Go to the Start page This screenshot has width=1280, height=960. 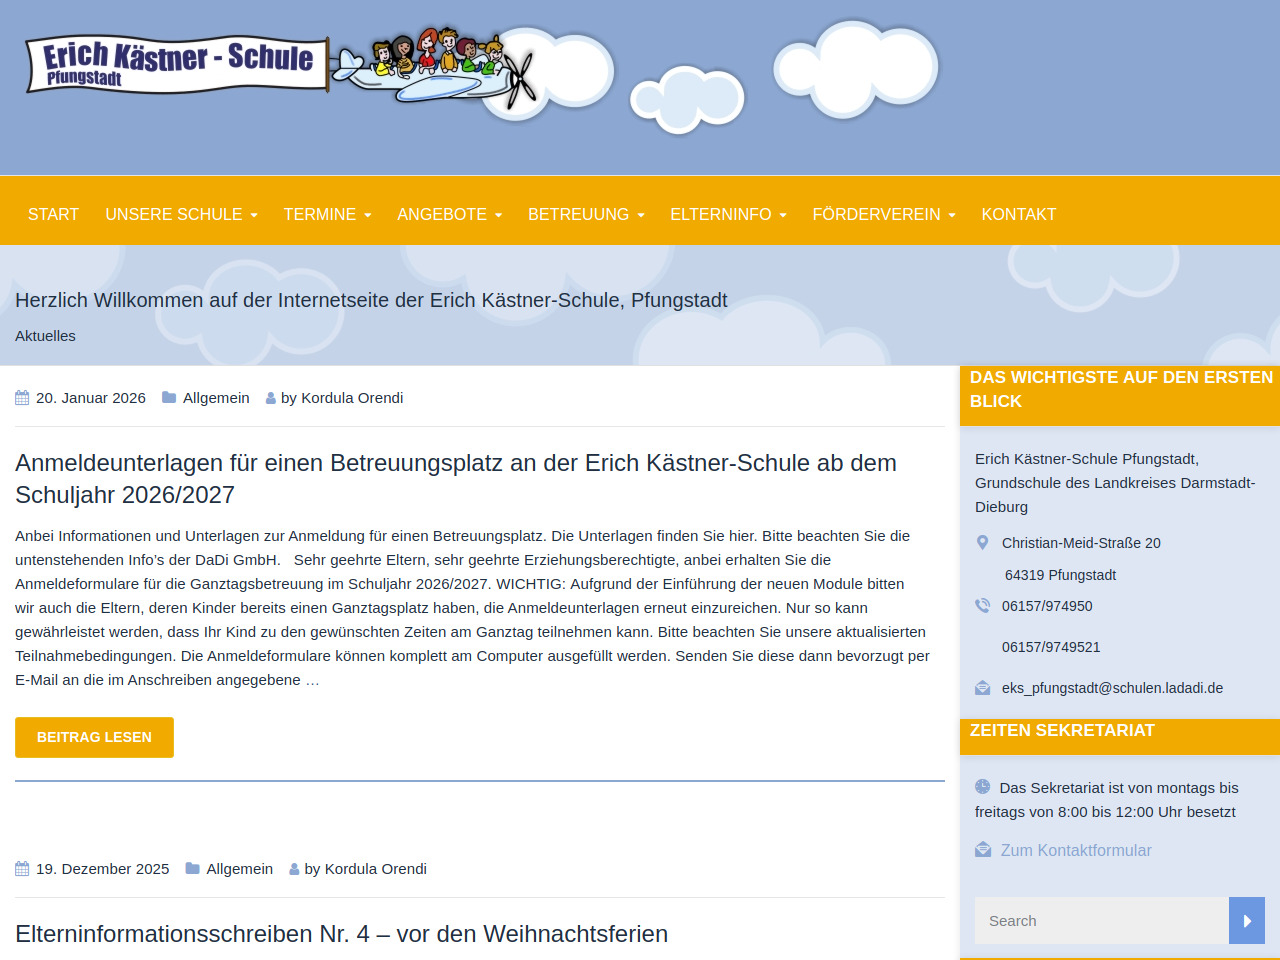point(53,215)
